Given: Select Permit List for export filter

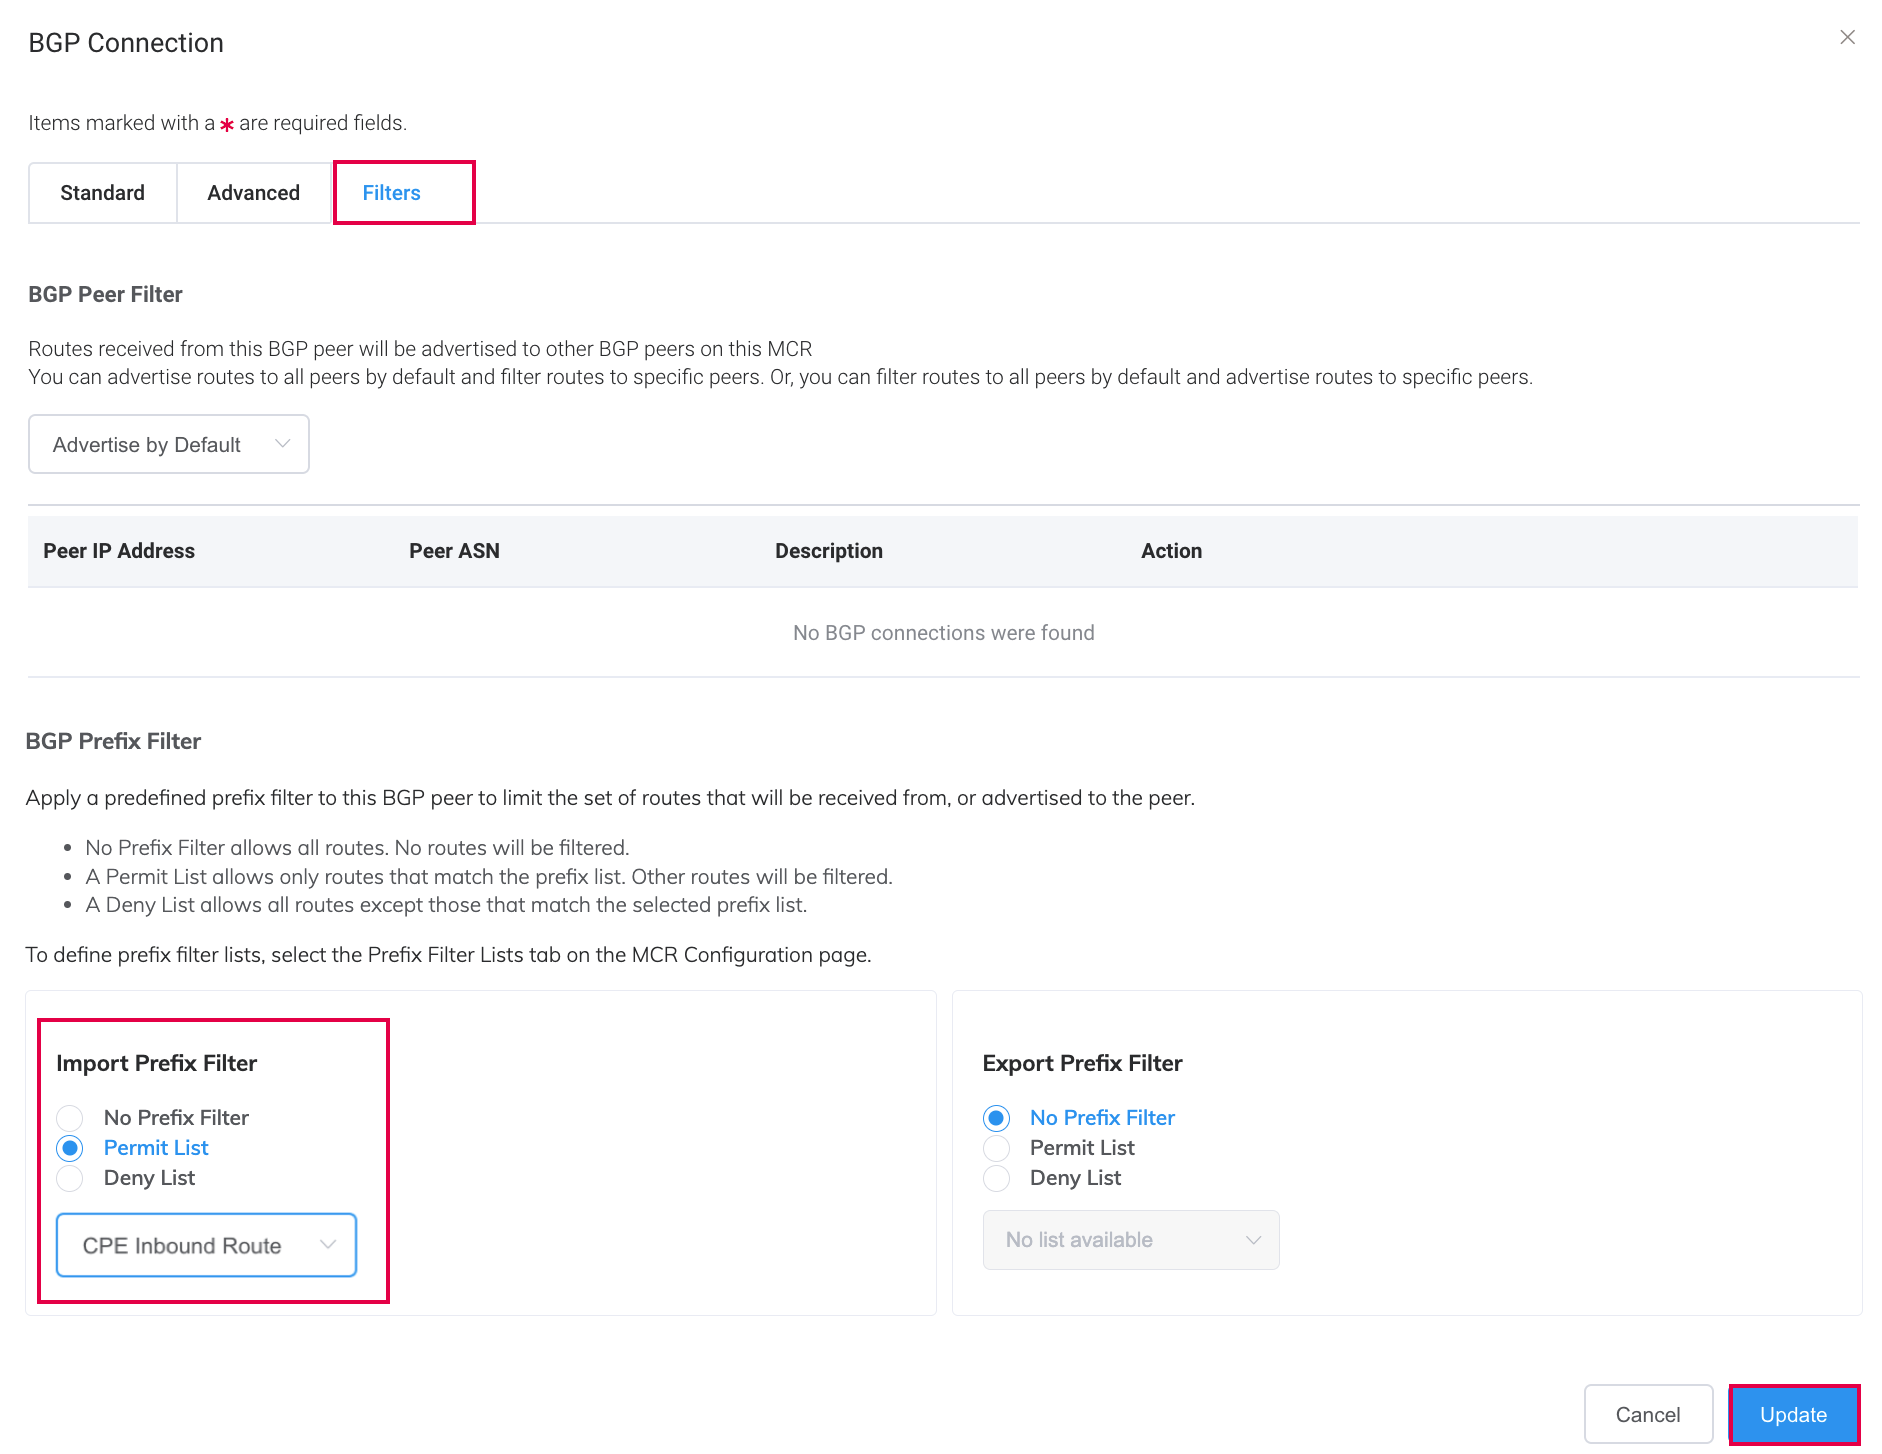Looking at the screenshot, I should (x=995, y=1148).
